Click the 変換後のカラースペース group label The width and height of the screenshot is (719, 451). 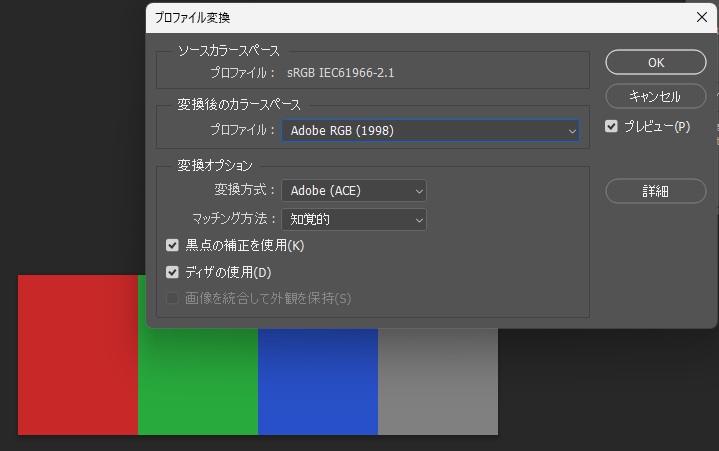click(239, 104)
